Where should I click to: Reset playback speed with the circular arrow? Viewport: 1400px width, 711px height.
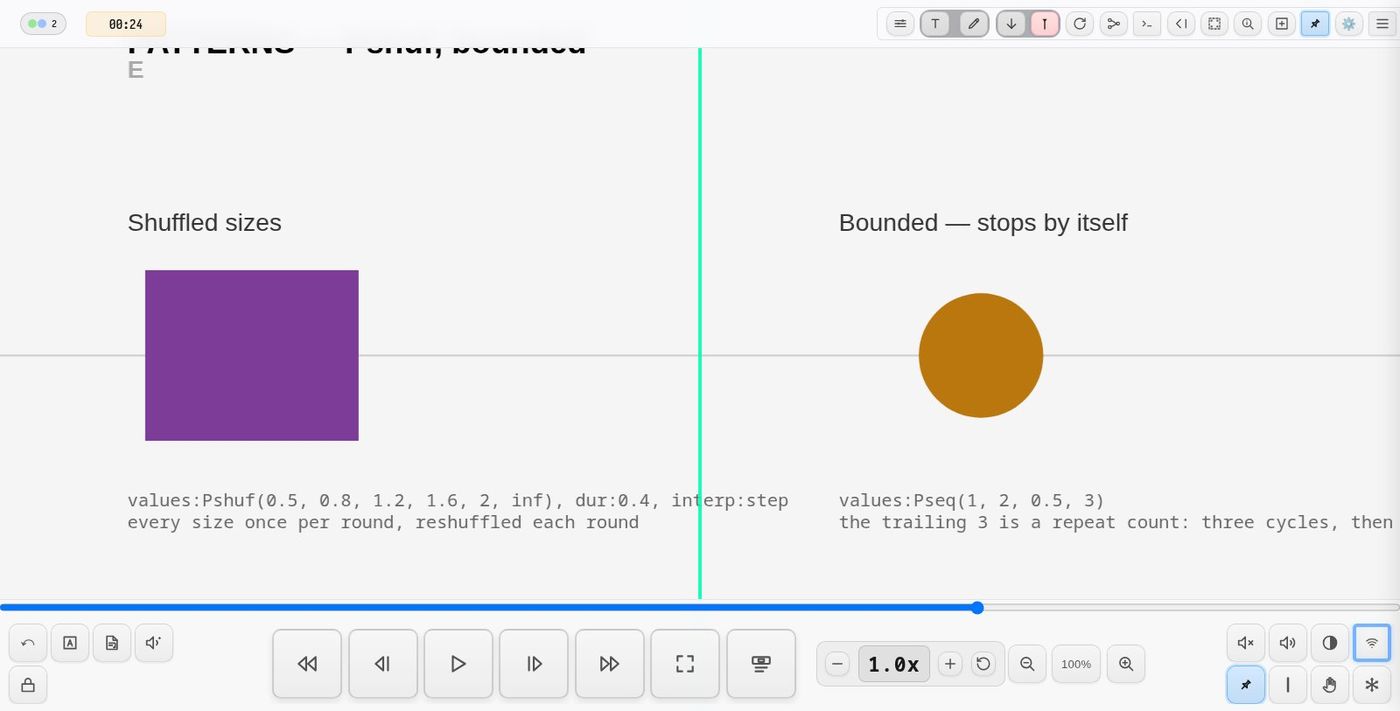tap(984, 664)
